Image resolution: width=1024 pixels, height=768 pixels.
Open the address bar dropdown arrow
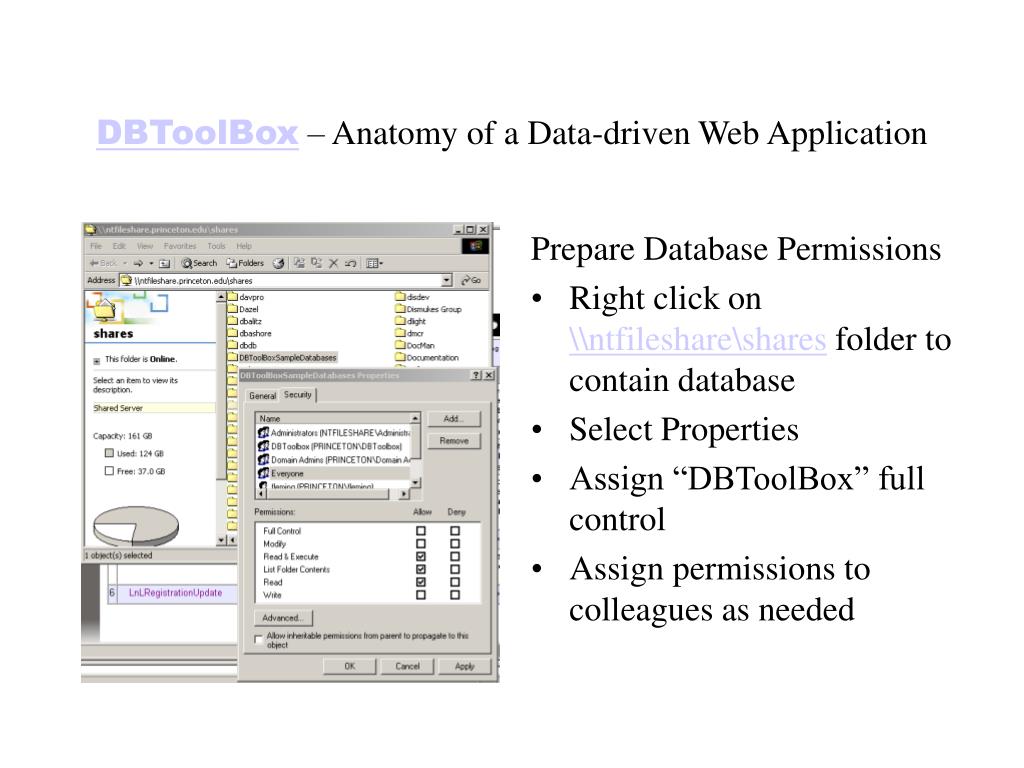pyautogui.click(x=447, y=280)
